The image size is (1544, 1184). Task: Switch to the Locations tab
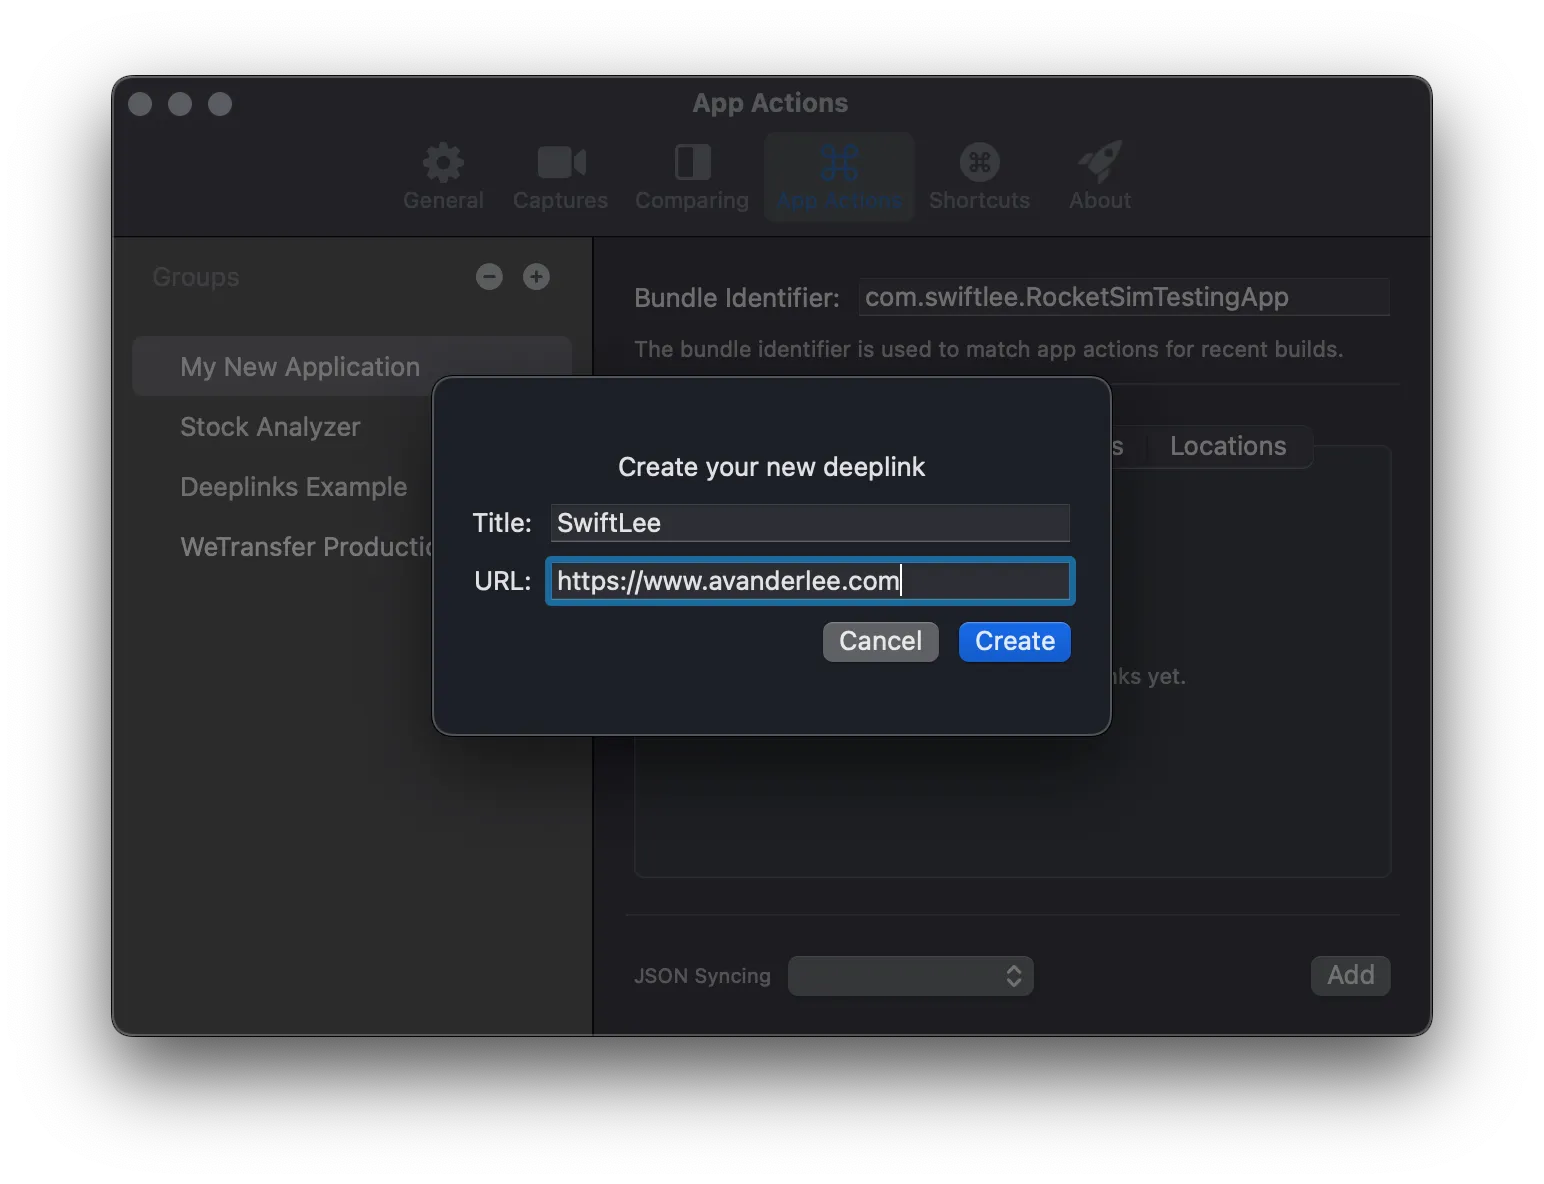[x=1228, y=446]
